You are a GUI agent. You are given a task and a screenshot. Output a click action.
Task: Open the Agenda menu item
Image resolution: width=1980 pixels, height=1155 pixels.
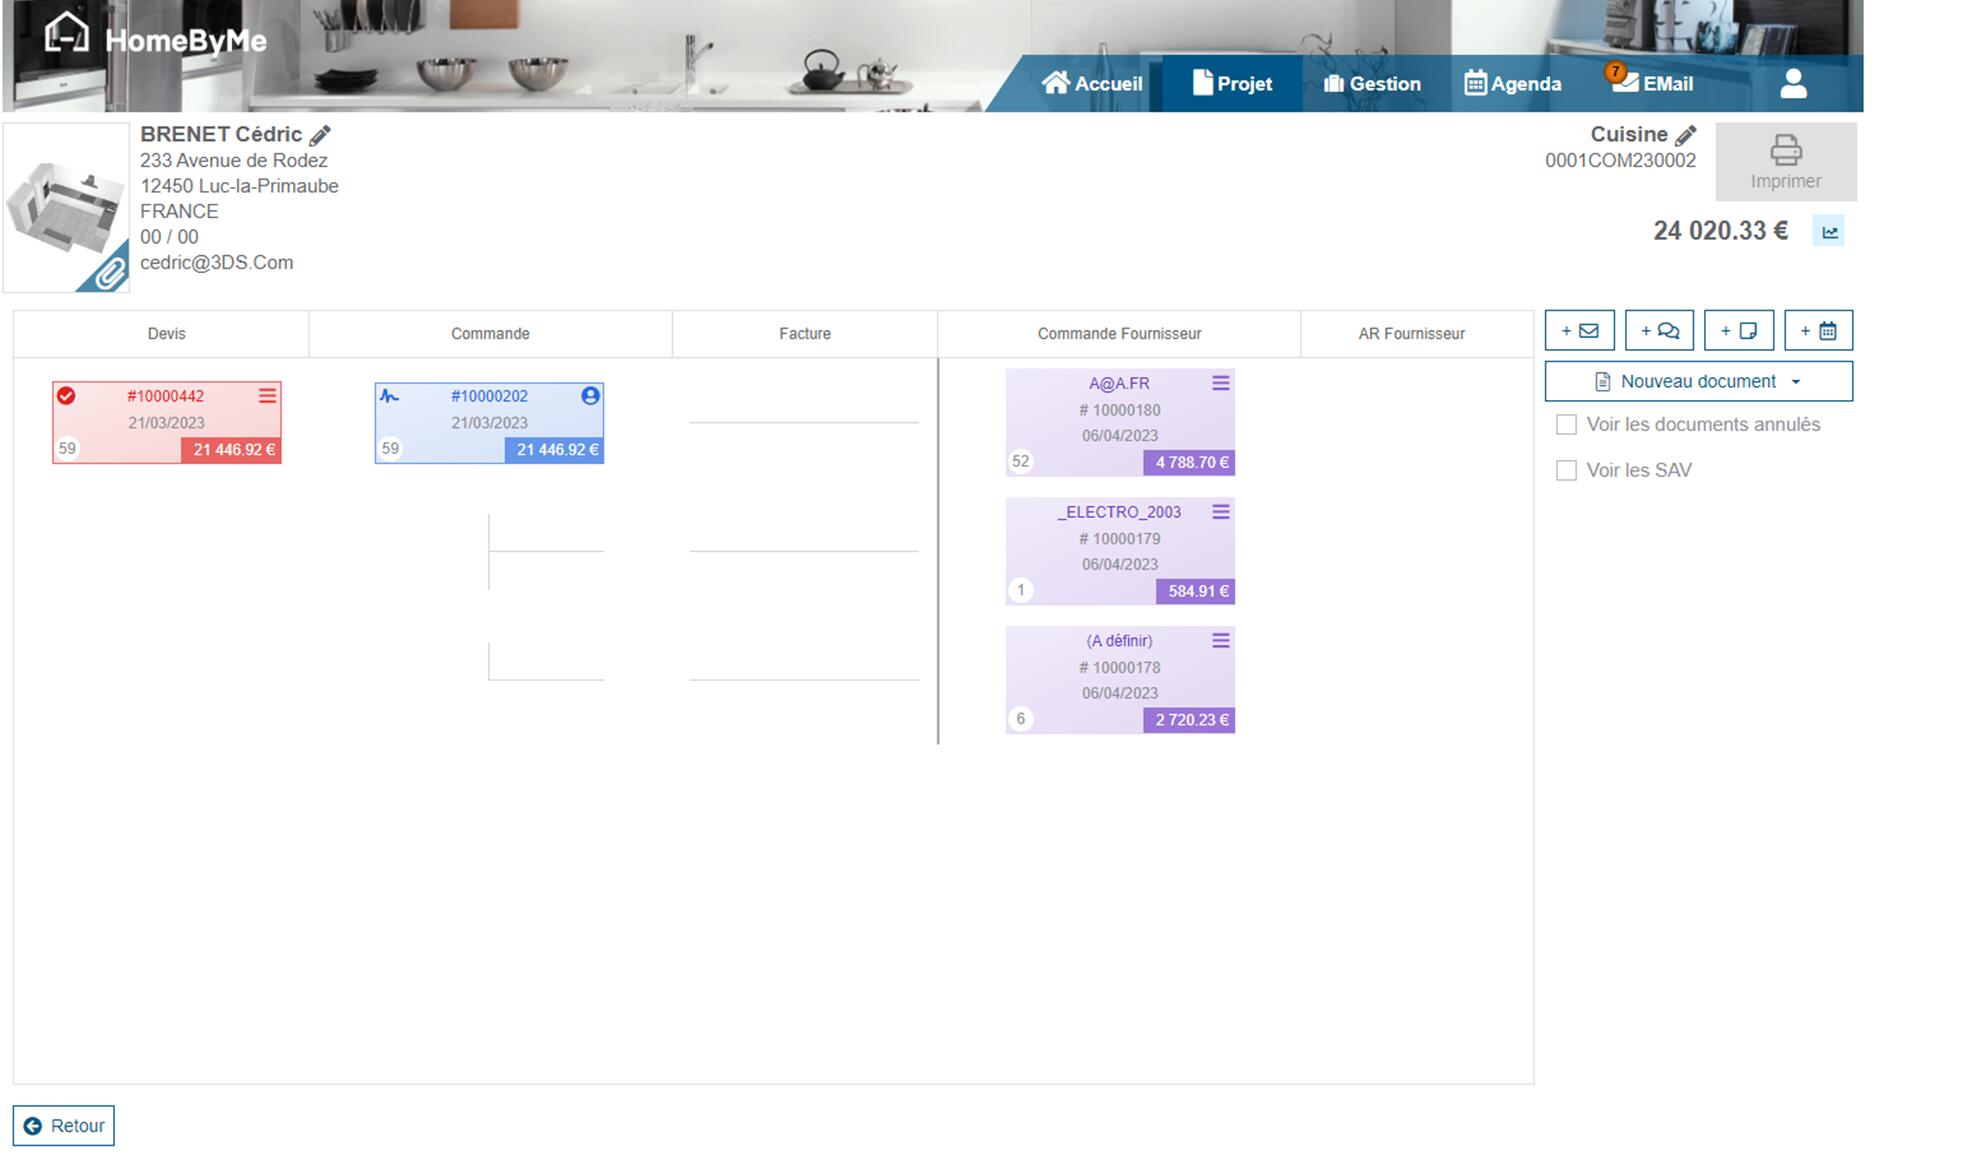point(1512,84)
